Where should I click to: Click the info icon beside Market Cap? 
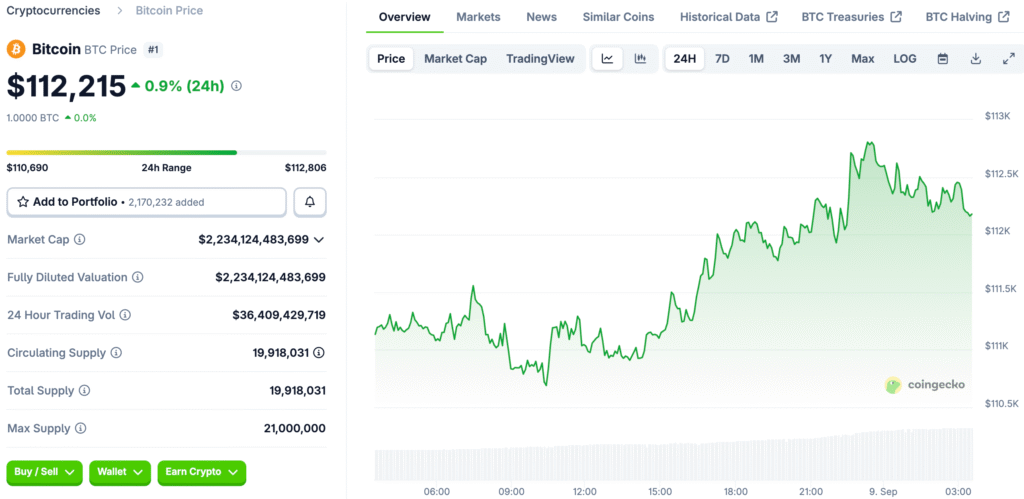80,240
